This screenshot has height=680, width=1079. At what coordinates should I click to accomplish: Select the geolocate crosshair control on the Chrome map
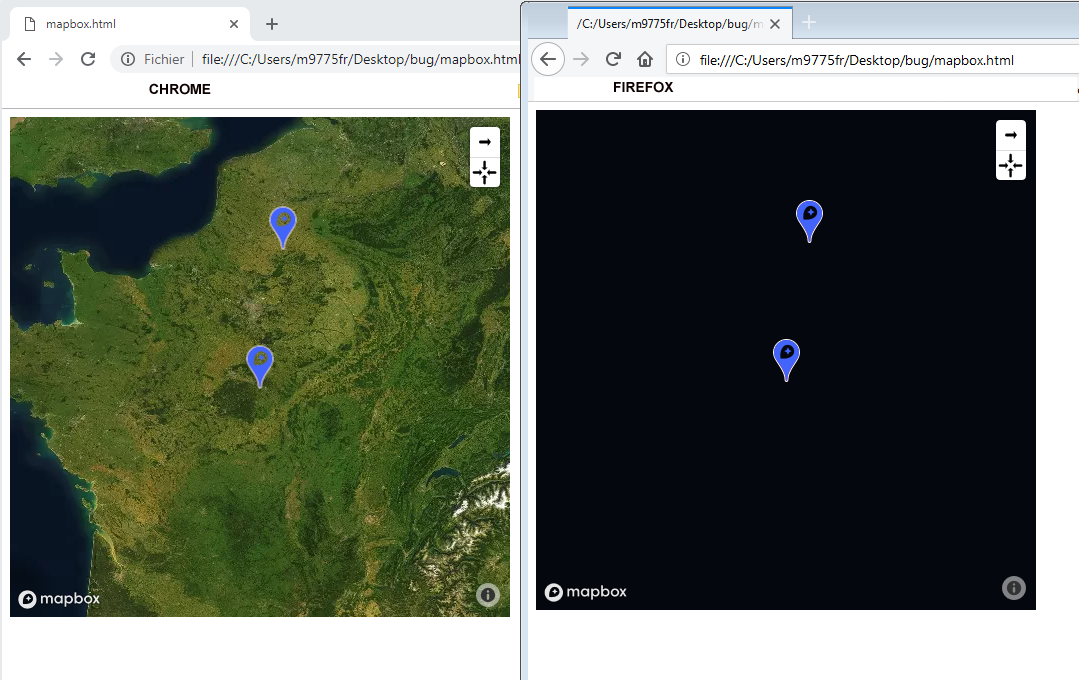[x=484, y=172]
